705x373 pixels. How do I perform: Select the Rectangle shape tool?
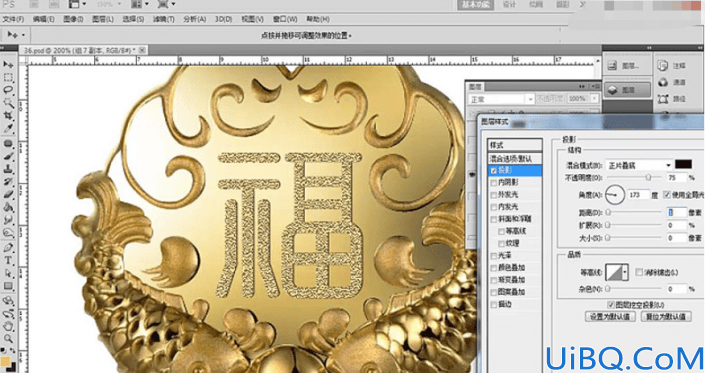coord(8,285)
